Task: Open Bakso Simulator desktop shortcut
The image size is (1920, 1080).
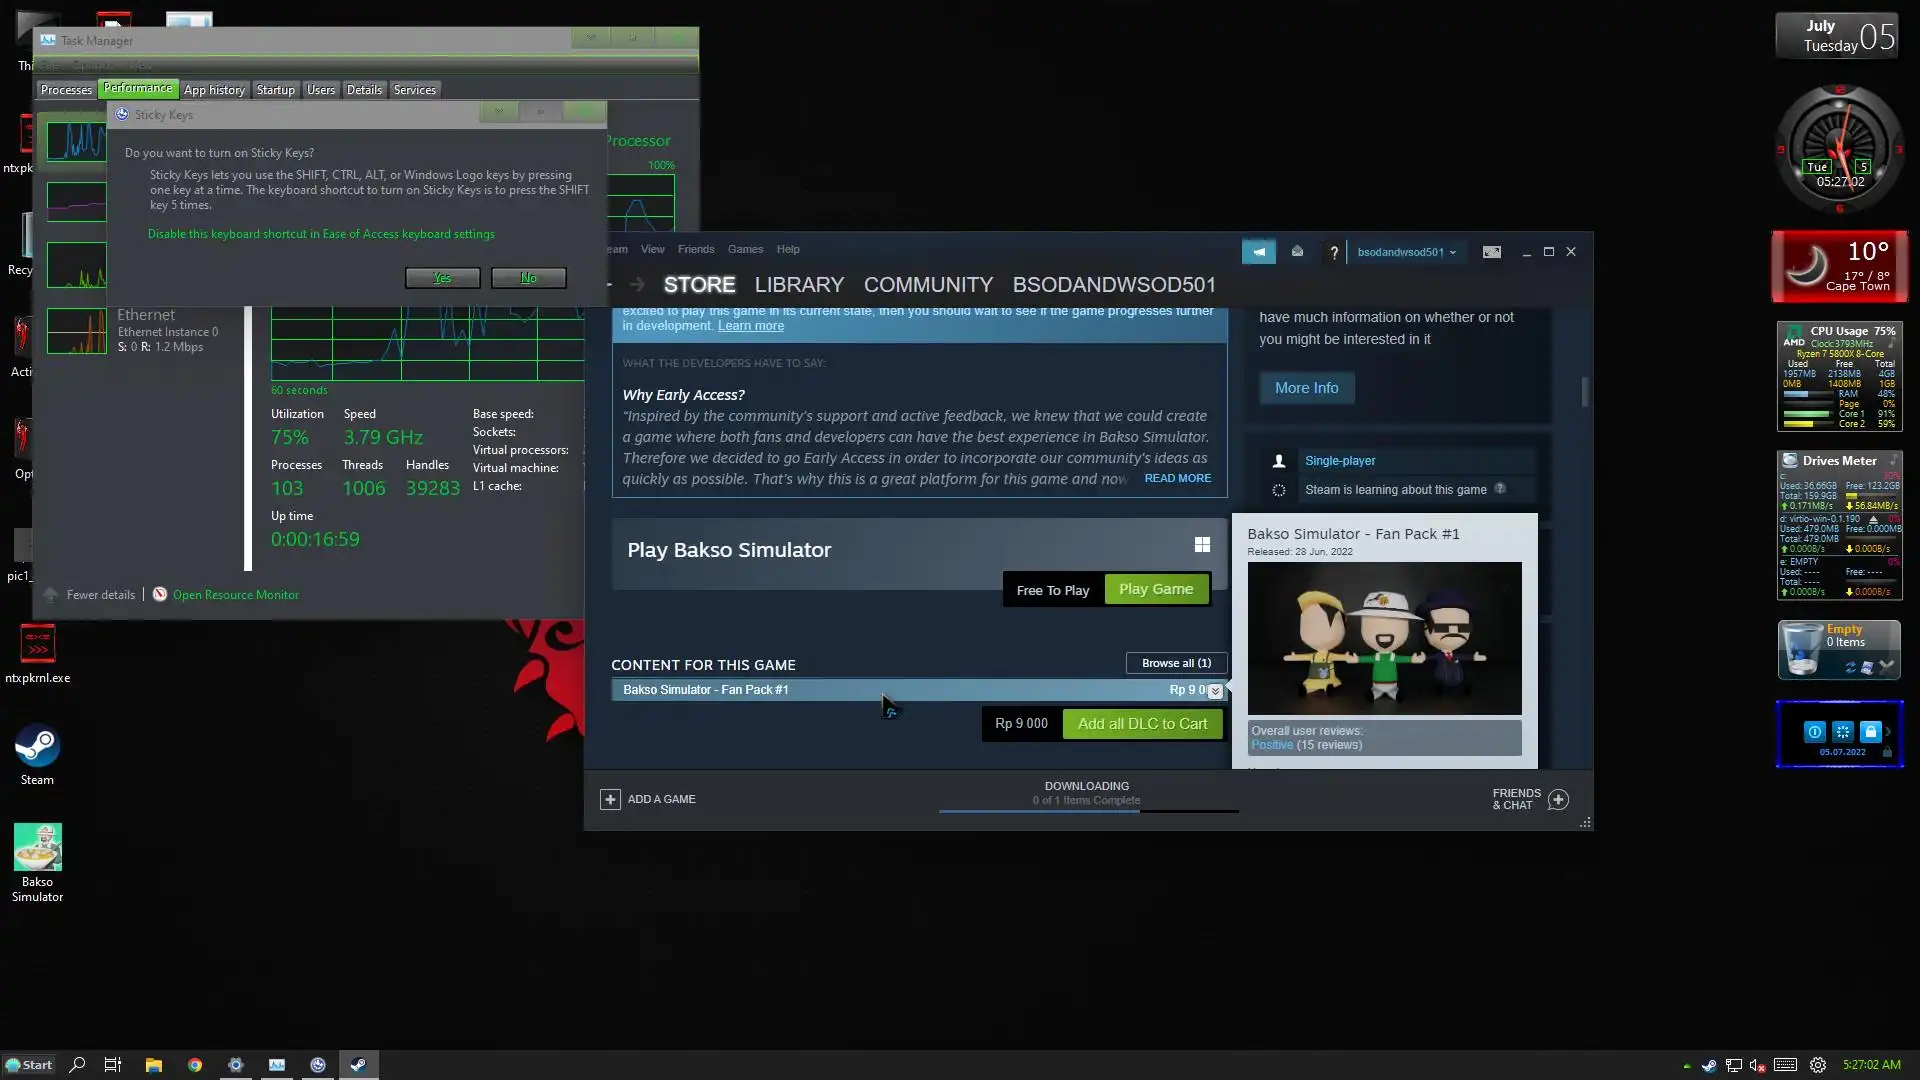Action: click(x=37, y=848)
